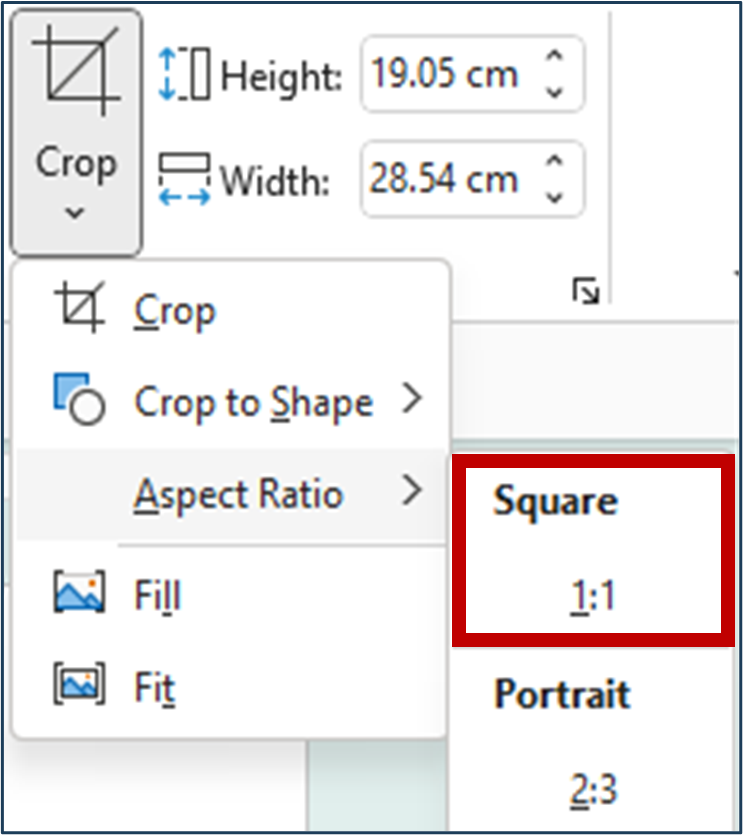743x835 pixels.
Task: Open the Crop to Shape submenu
Action: [230, 402]
